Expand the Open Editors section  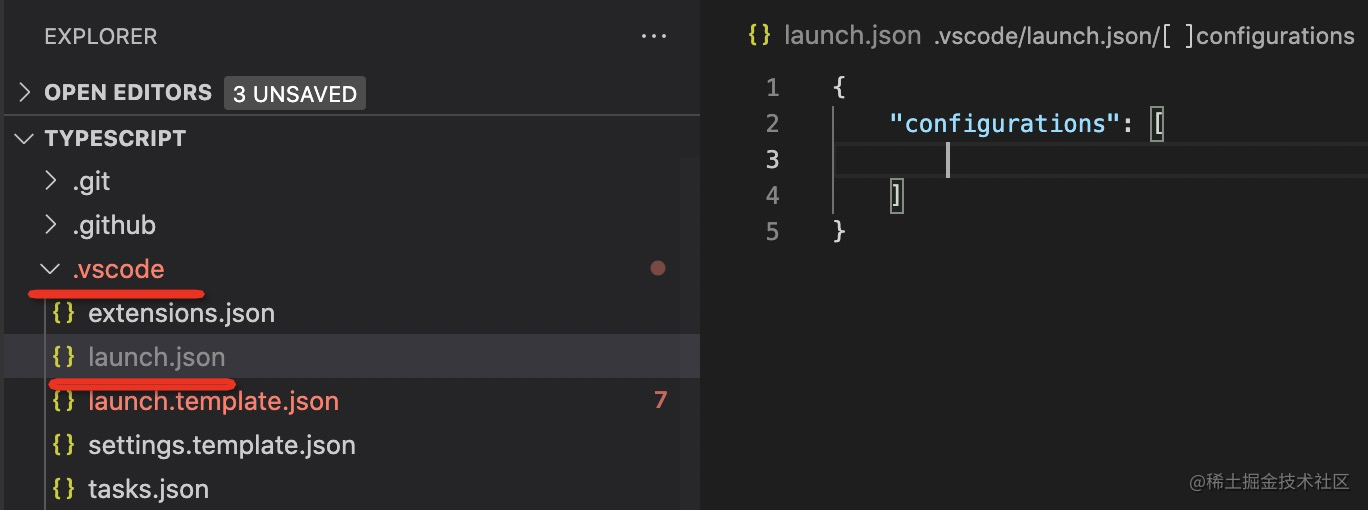24,93
